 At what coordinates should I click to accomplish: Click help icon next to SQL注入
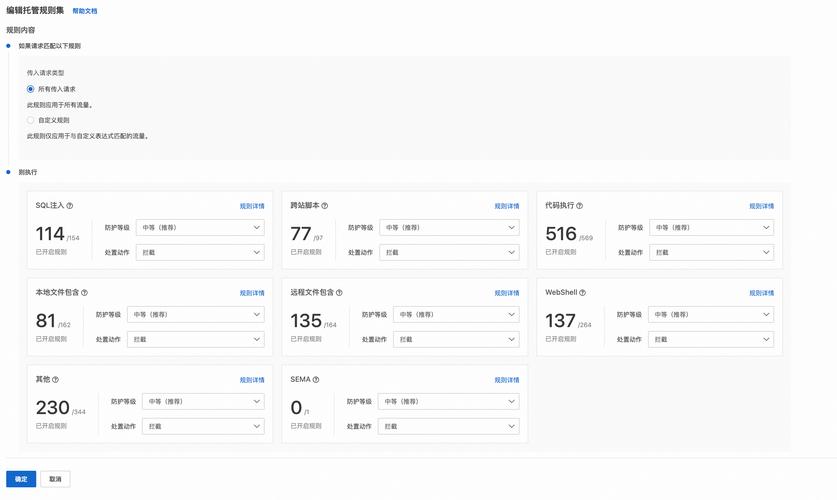pyautogui.click(x=70, y=206)
